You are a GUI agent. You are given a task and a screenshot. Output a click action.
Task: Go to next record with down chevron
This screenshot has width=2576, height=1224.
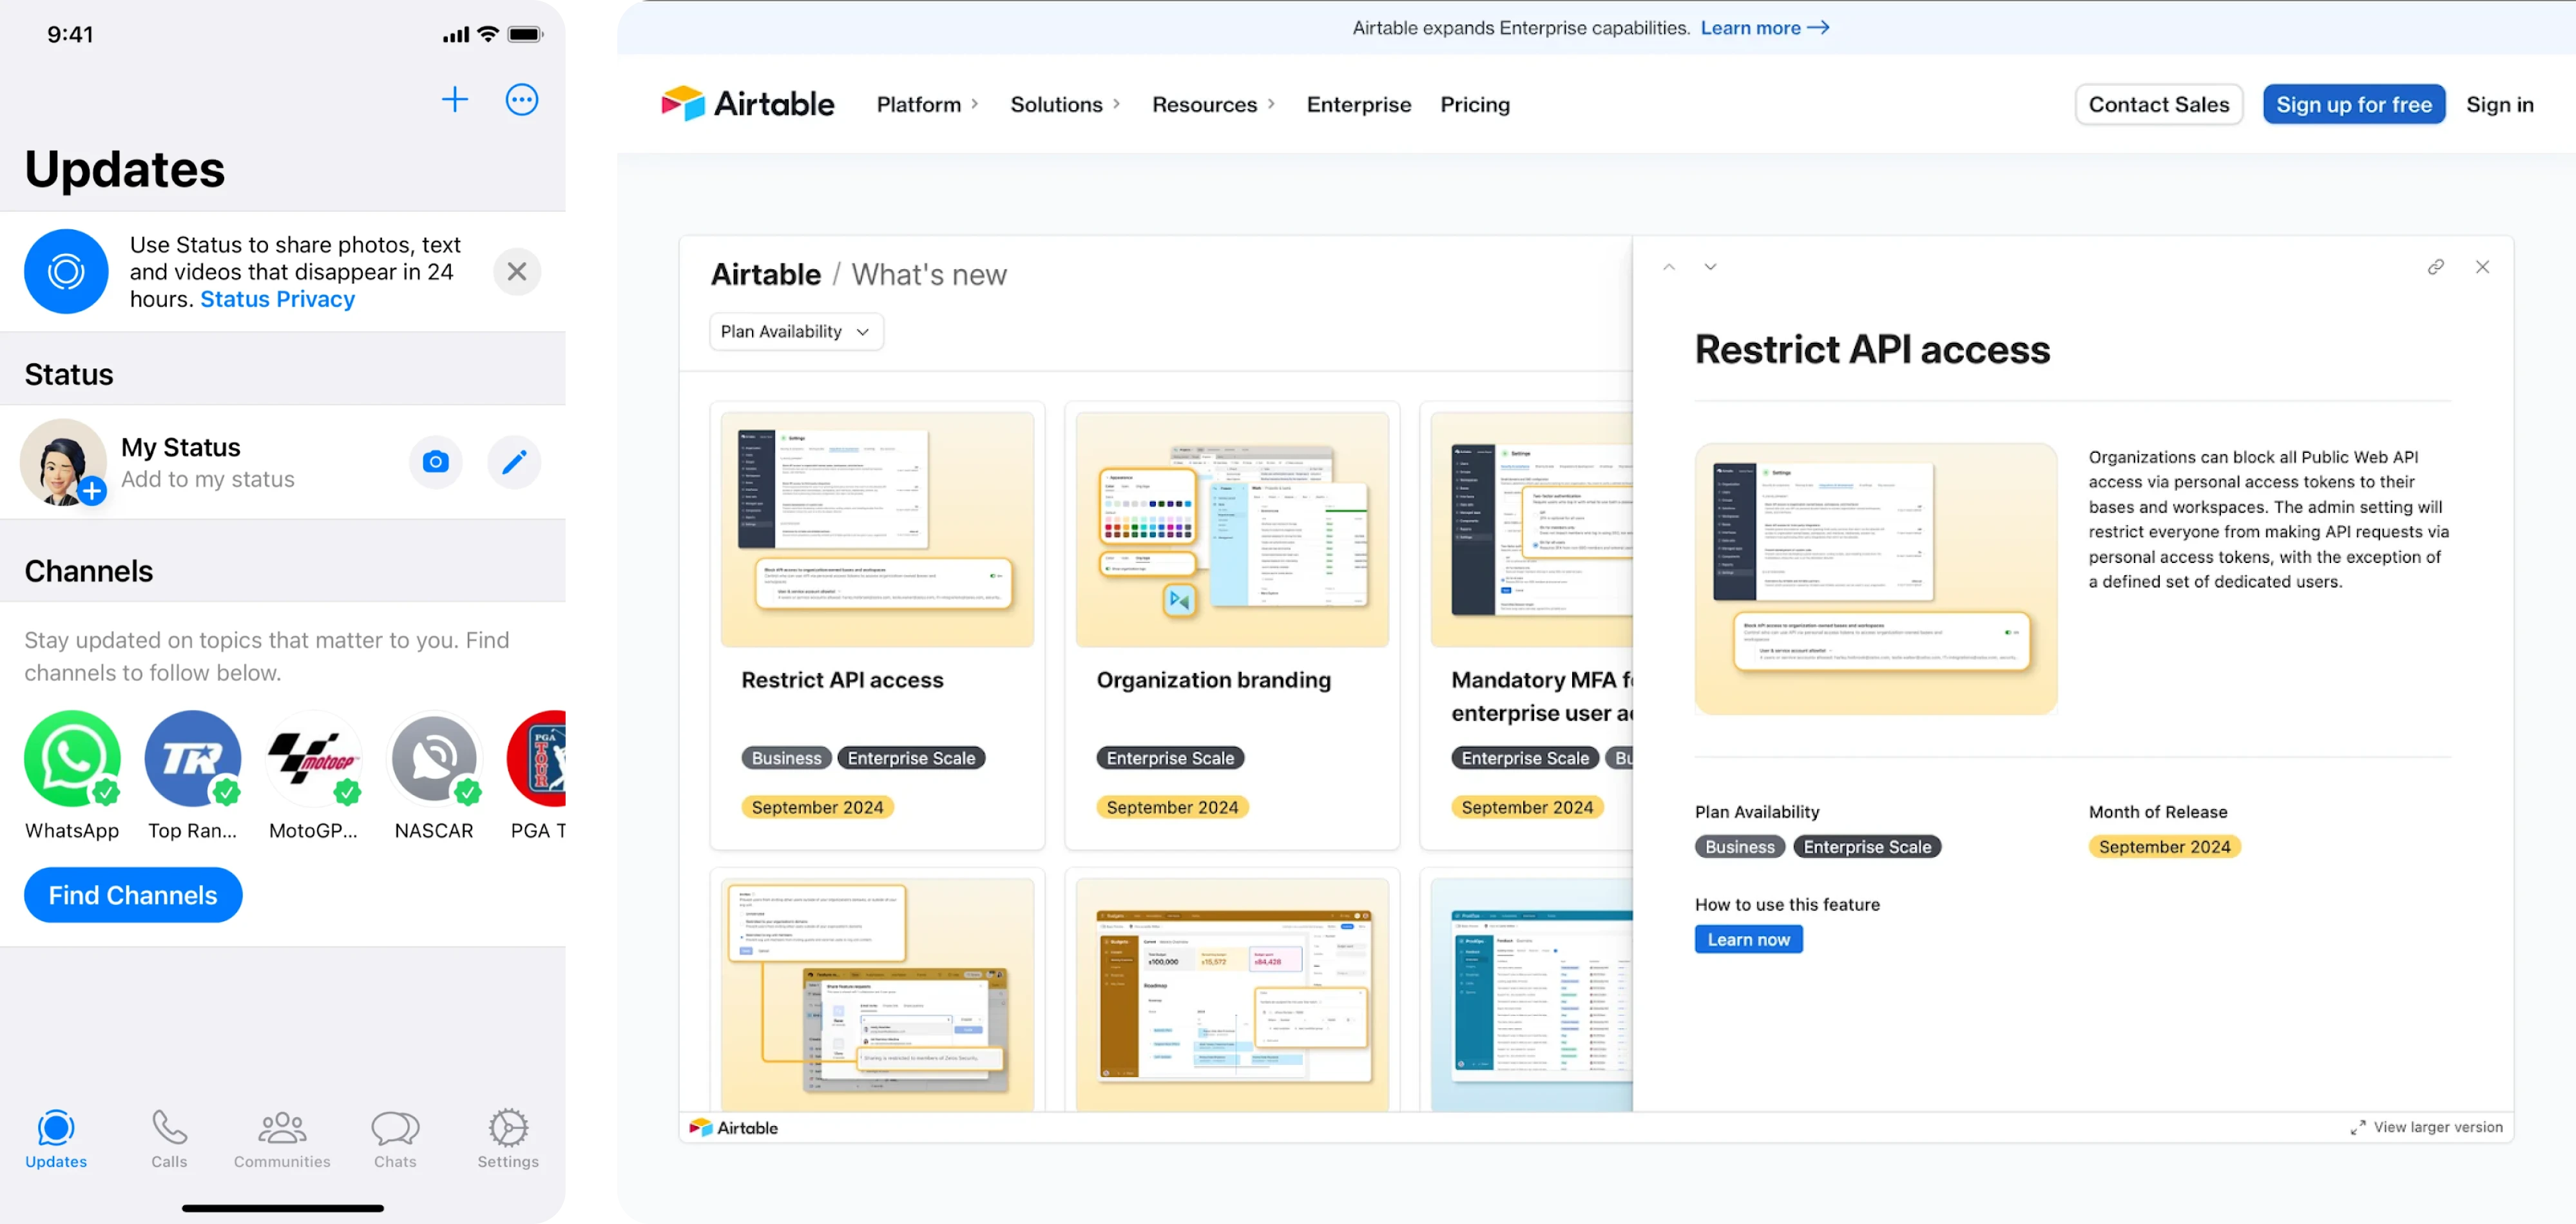tap(1710, 267)
